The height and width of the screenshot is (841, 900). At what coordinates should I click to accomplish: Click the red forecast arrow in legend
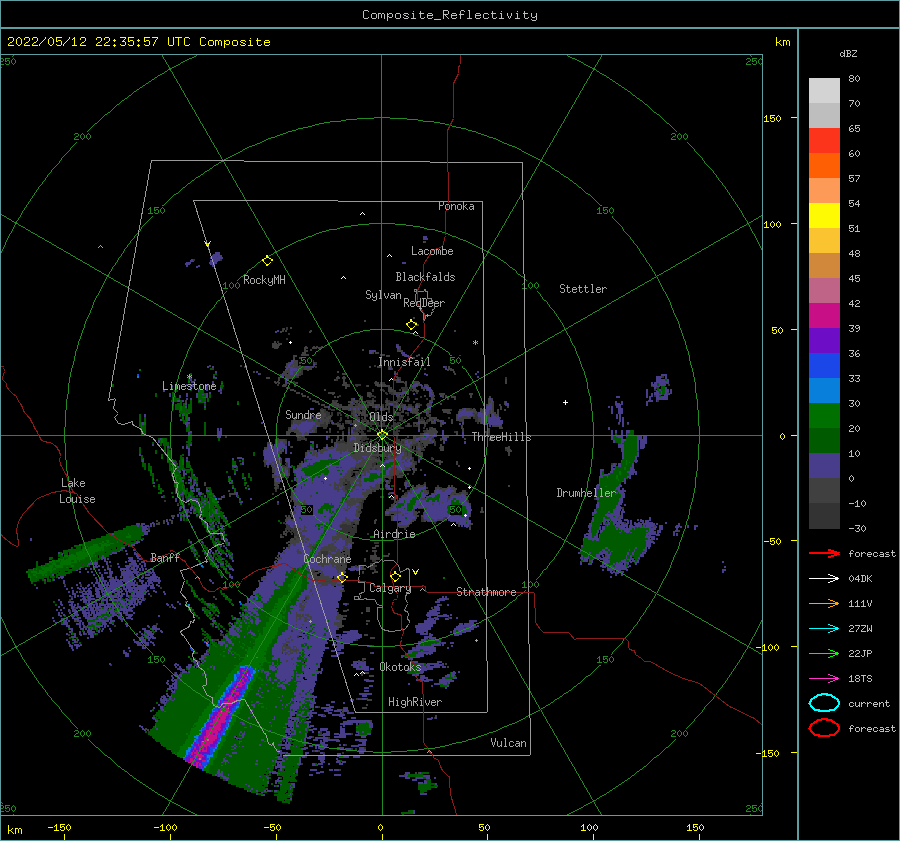[824, 553]
